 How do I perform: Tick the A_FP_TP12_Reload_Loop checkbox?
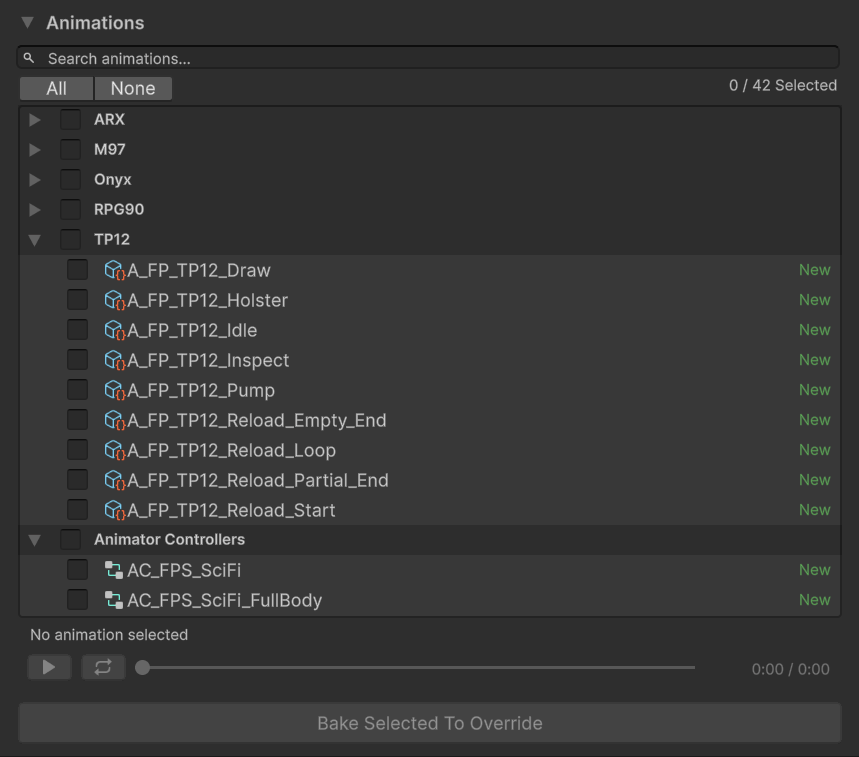pos(77,450)
